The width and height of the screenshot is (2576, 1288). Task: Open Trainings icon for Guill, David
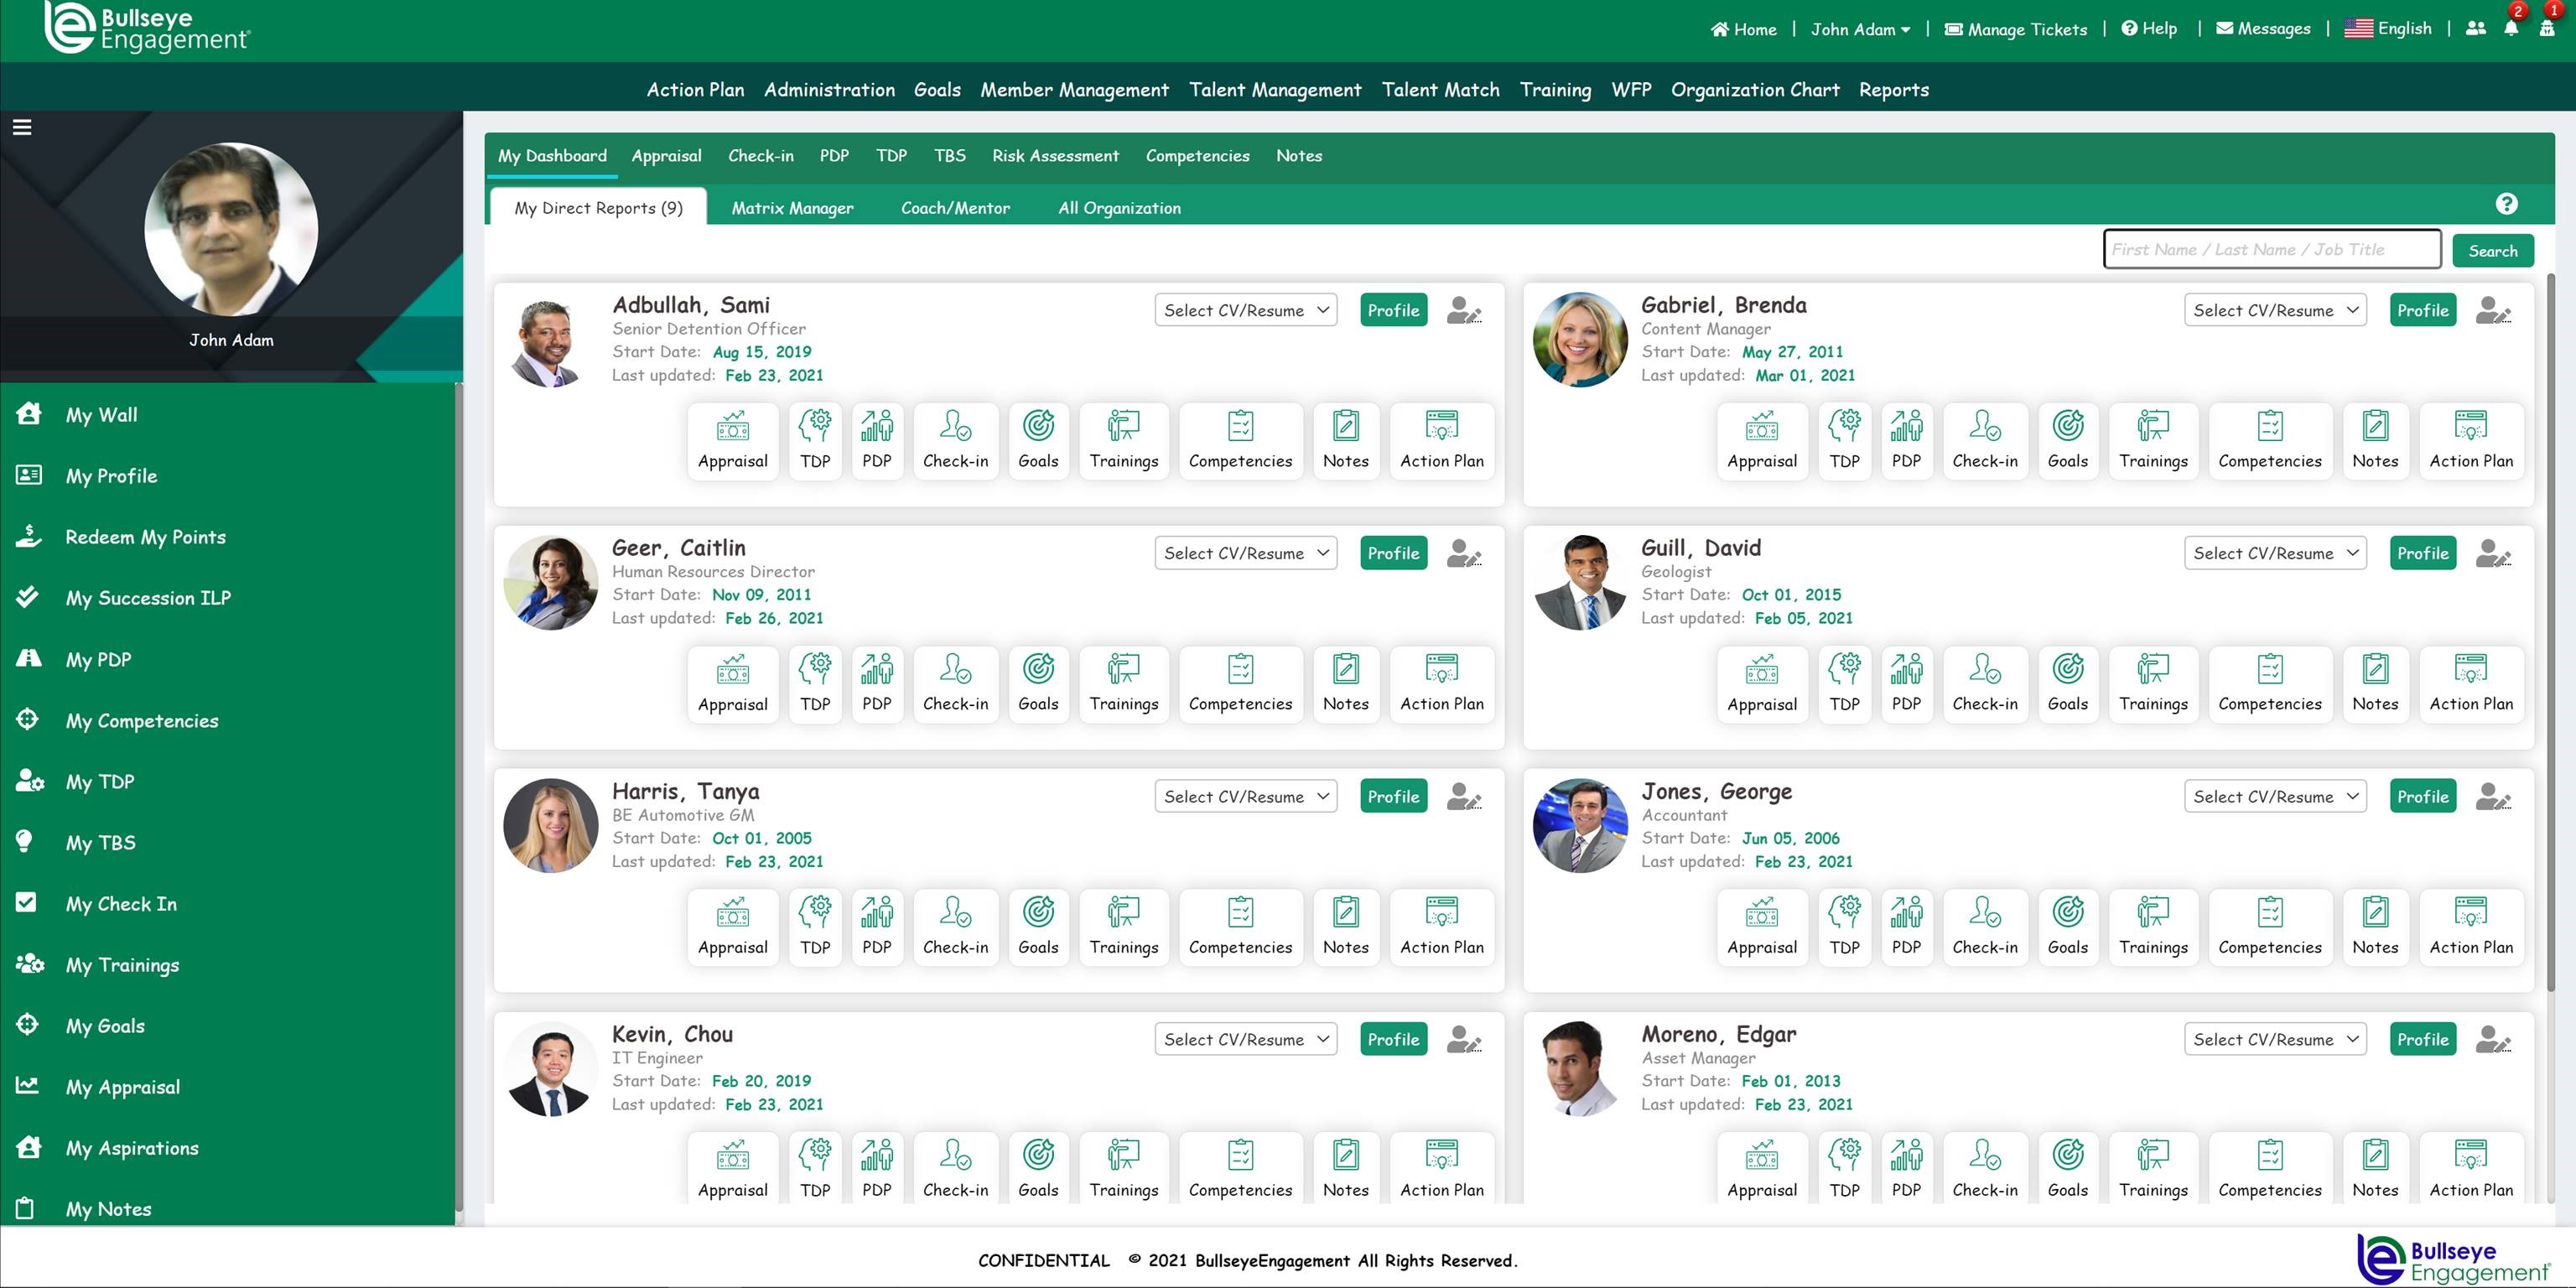point(2152,683)
